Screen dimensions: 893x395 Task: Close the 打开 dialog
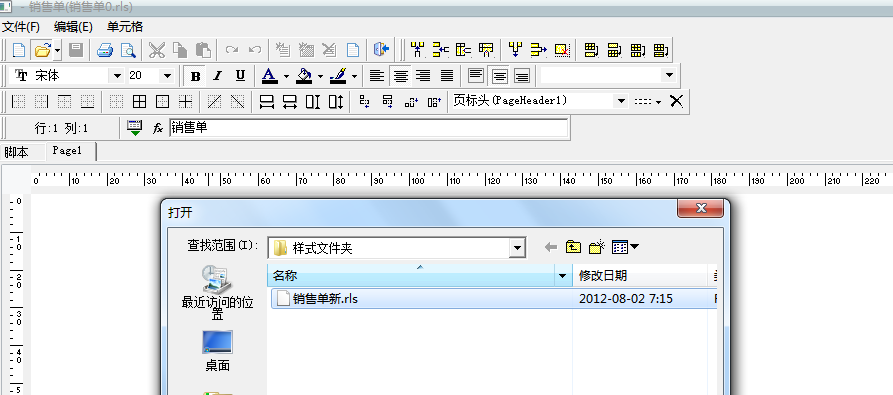point(701,208)
